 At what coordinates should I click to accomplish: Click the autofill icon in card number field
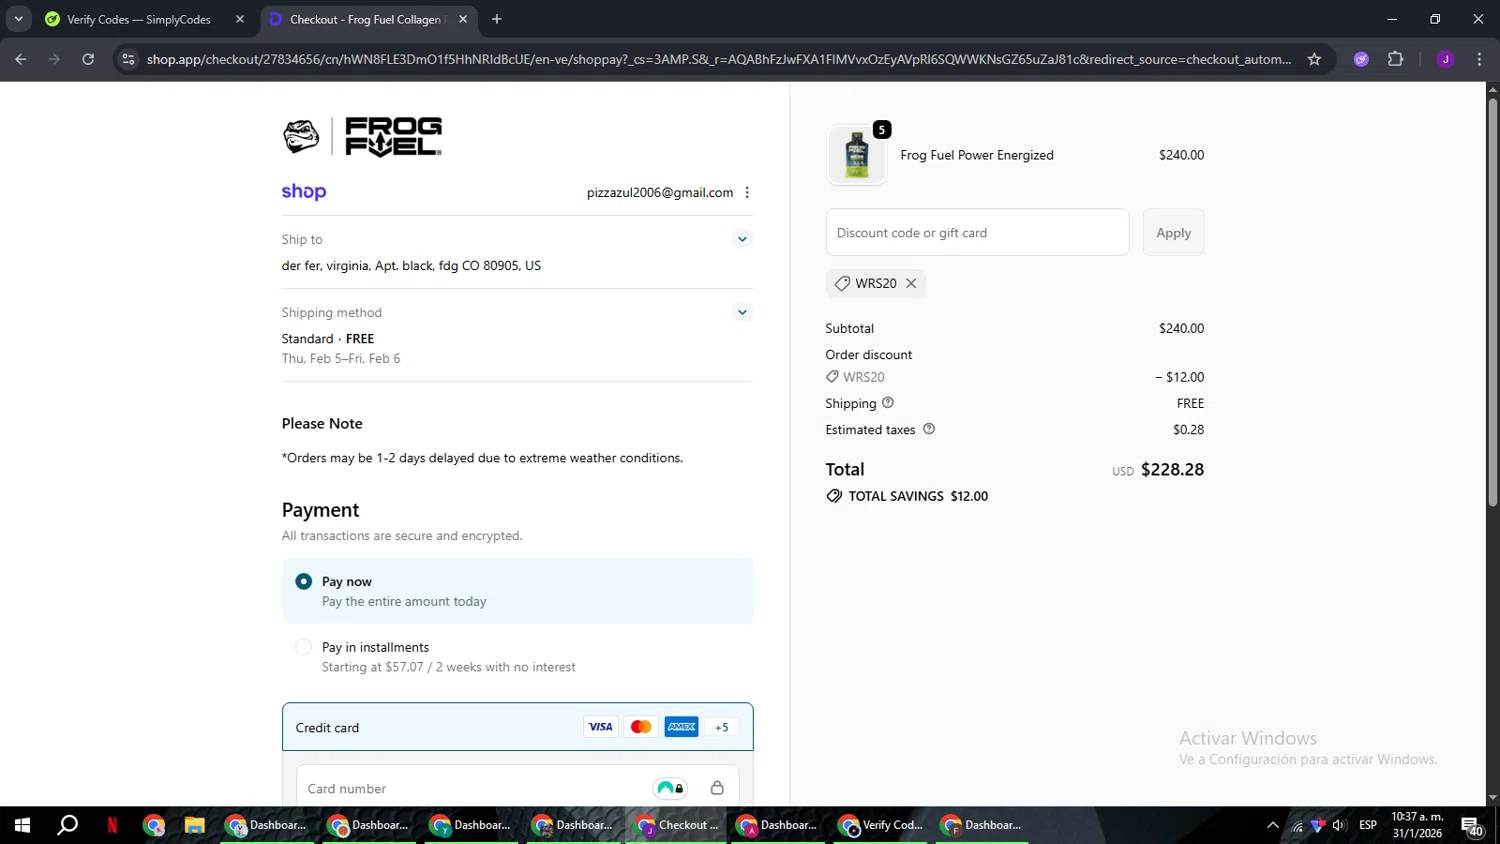(x=670, y=788)
